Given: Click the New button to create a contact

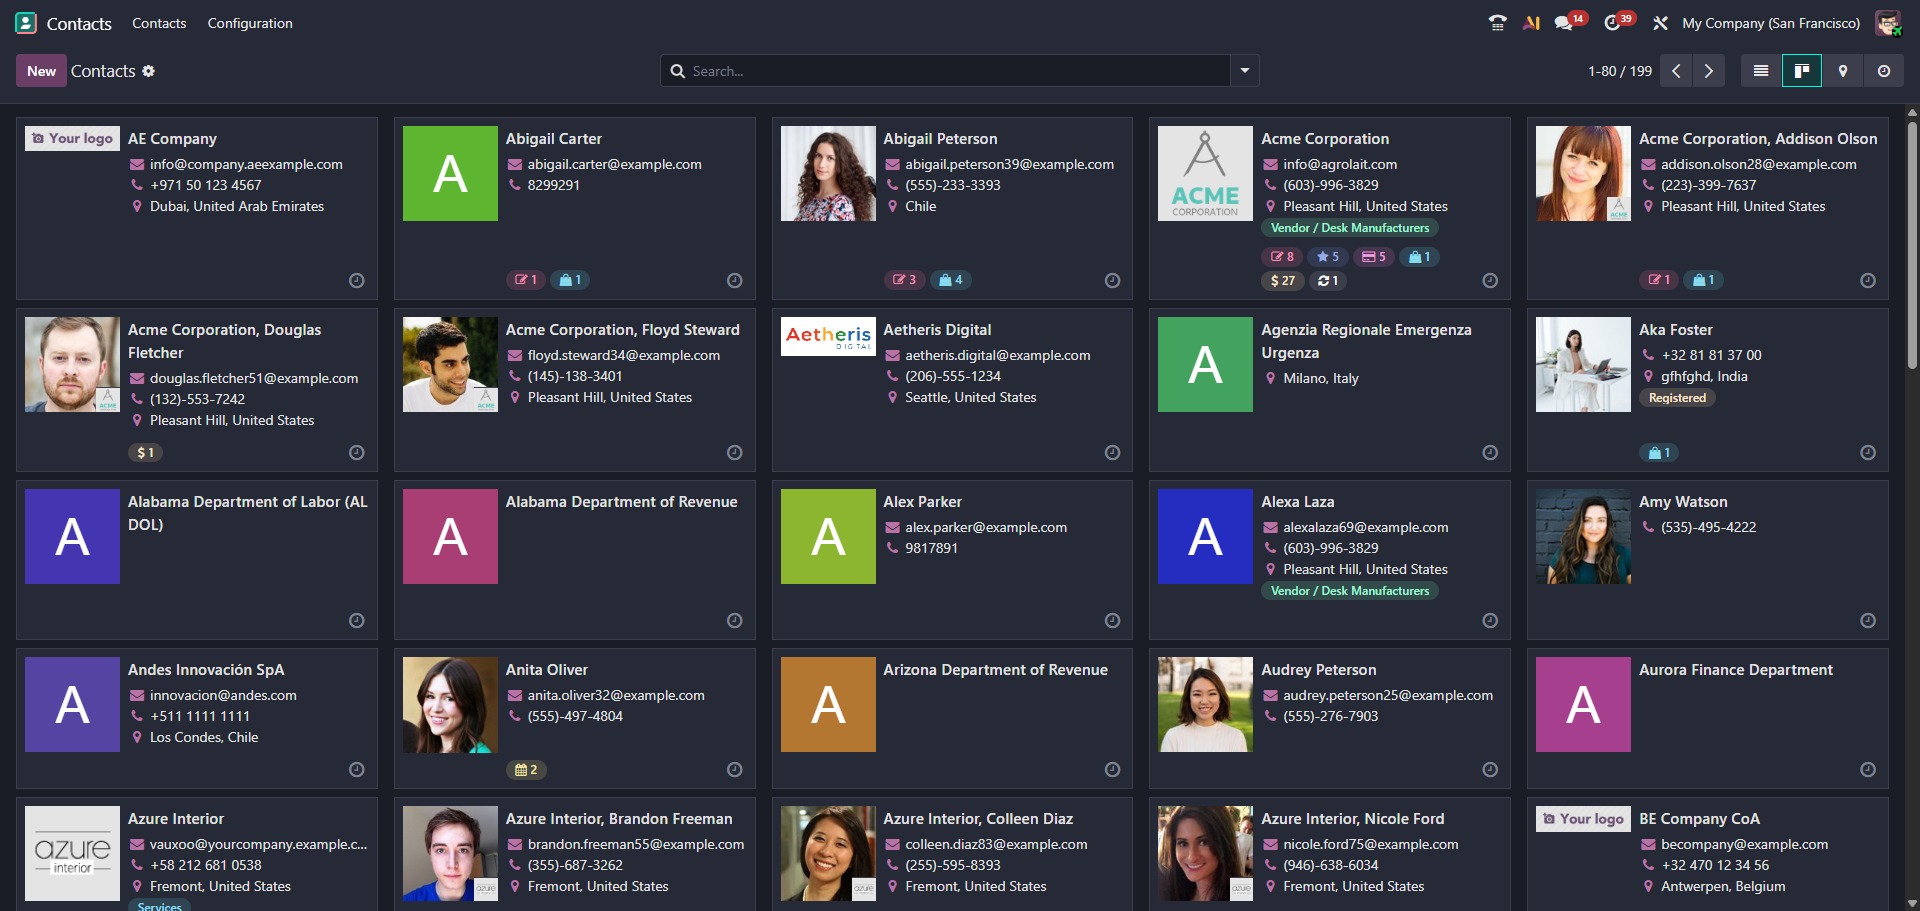Looking at the screenshot, I should pos(40,71).
